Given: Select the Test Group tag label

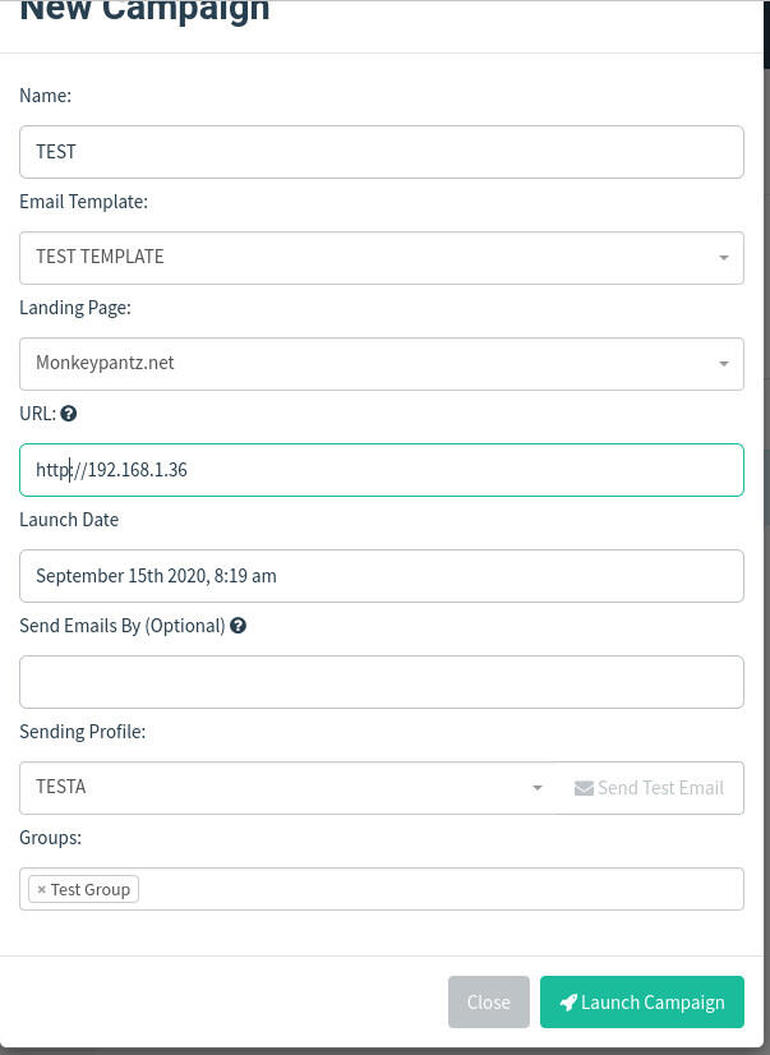Looking at the screenshot, I should click(x=90, y=889).
